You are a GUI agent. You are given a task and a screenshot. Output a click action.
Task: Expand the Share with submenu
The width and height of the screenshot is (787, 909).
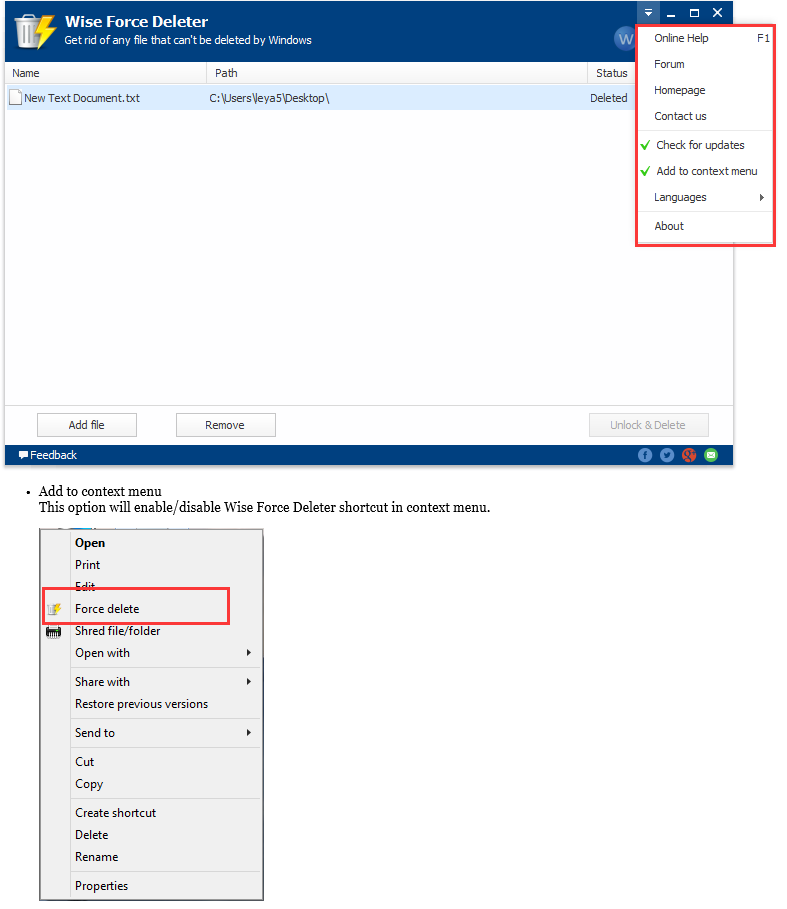click(165, 682)
